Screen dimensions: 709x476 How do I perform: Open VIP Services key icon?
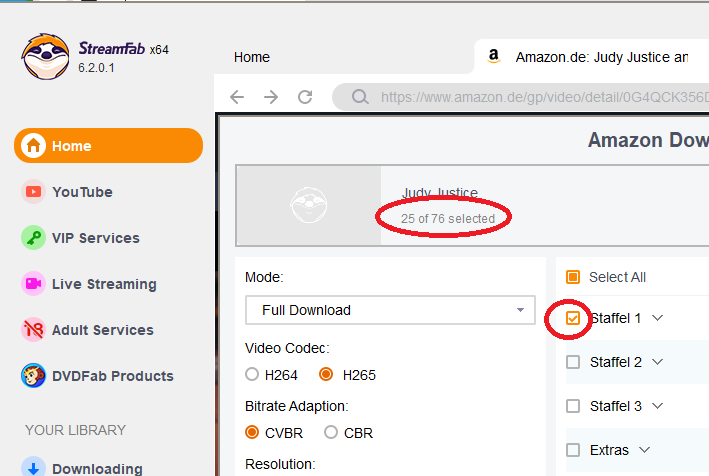34,238
